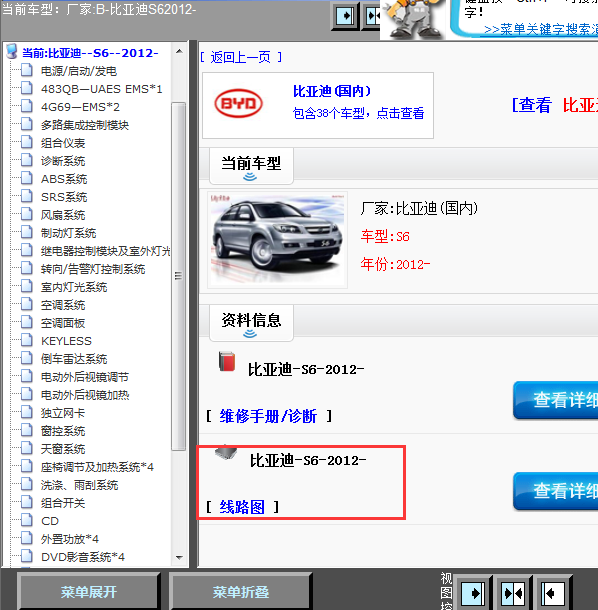Image resolution: width=598 pixels, height=610 pixels.
Task: Click the 厂家:比亚迪(国内) text
Action: [x=419, y=209]
